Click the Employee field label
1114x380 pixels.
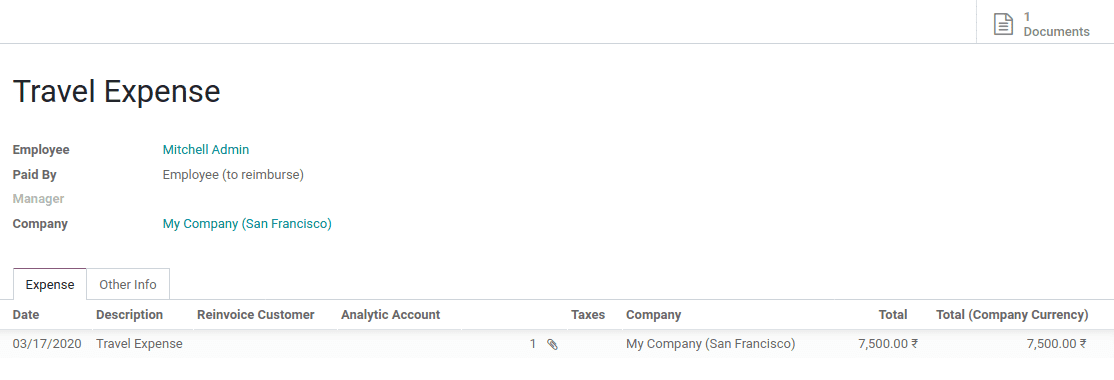41,150
